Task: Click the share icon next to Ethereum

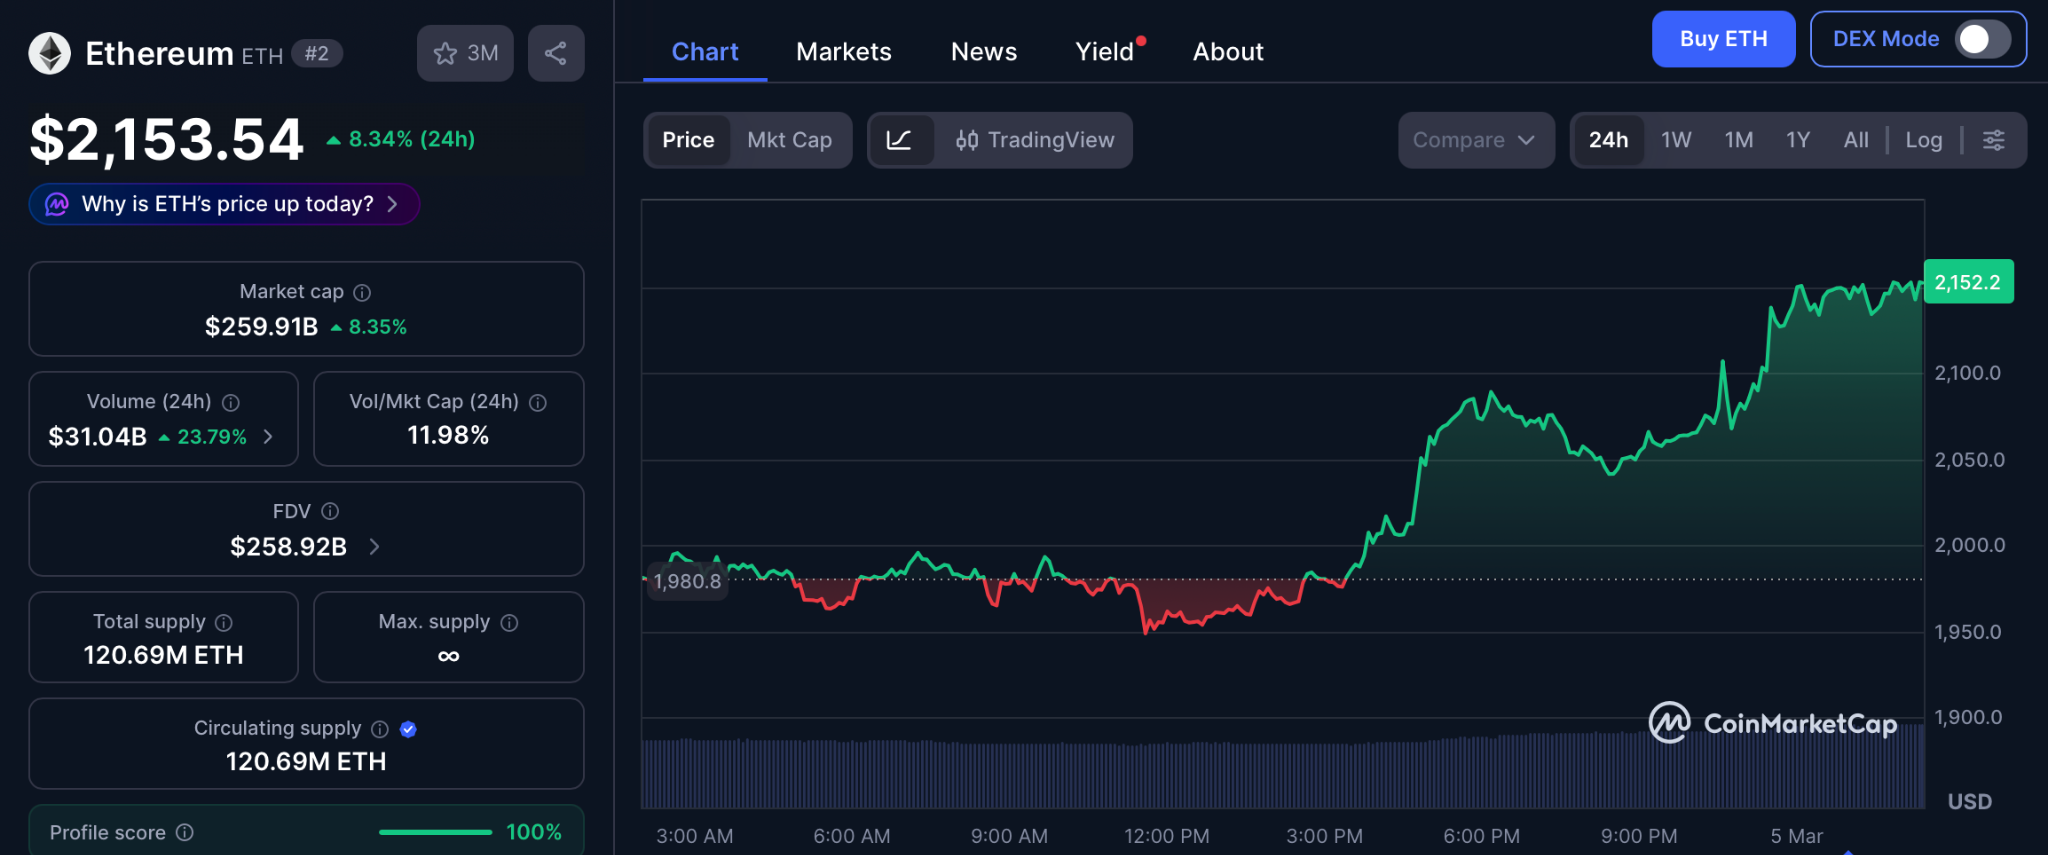Action: click(556, 53)
